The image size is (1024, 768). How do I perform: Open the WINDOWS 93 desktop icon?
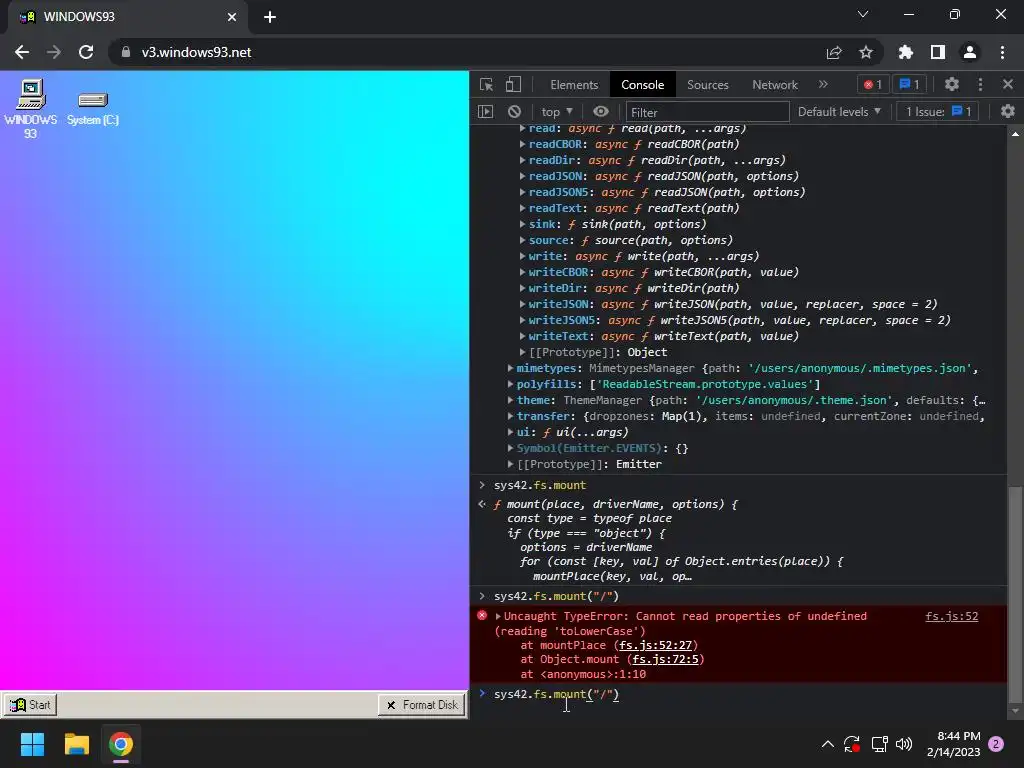(x=31, y=108)
